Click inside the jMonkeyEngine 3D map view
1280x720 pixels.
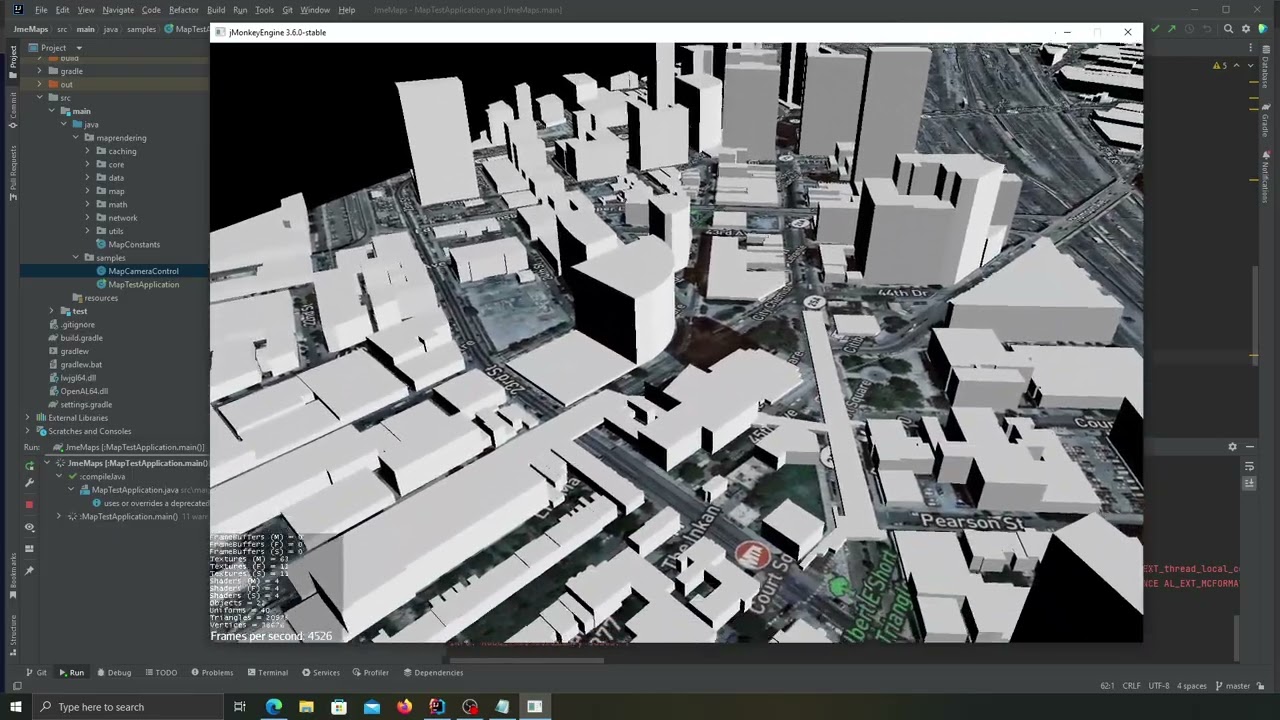[676, 340]
